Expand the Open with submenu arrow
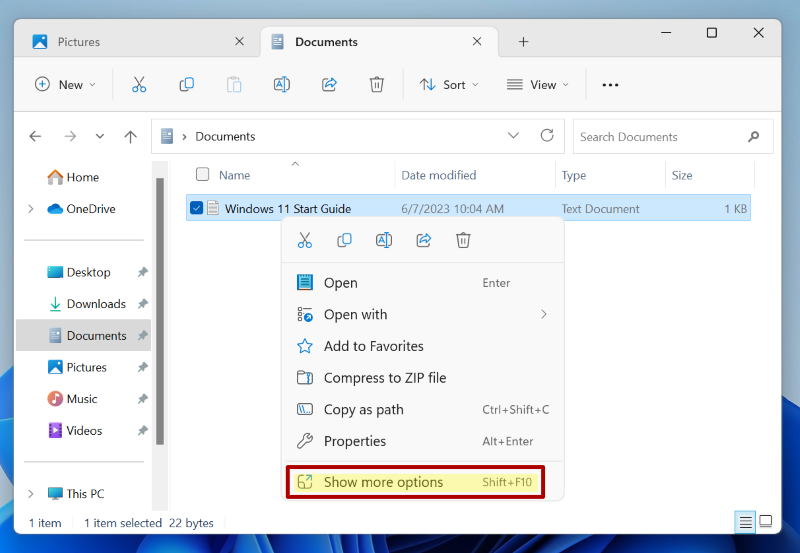The width and height of the screenshot is (800, 553). 544,314
